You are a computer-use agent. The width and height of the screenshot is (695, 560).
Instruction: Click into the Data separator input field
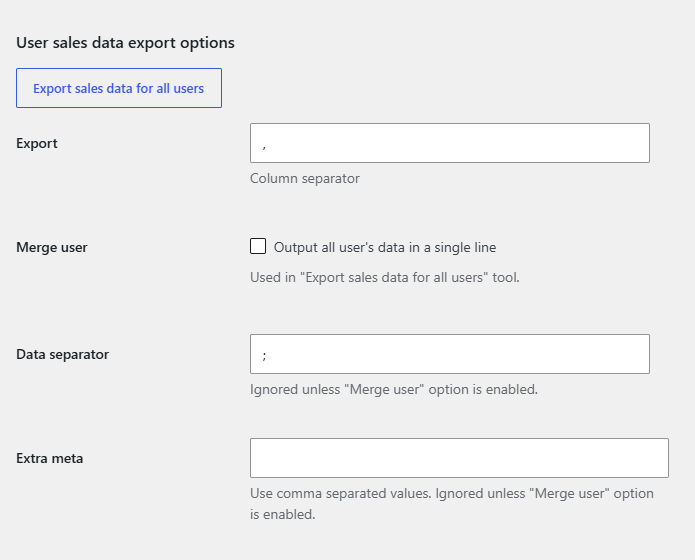click(450, 354)
